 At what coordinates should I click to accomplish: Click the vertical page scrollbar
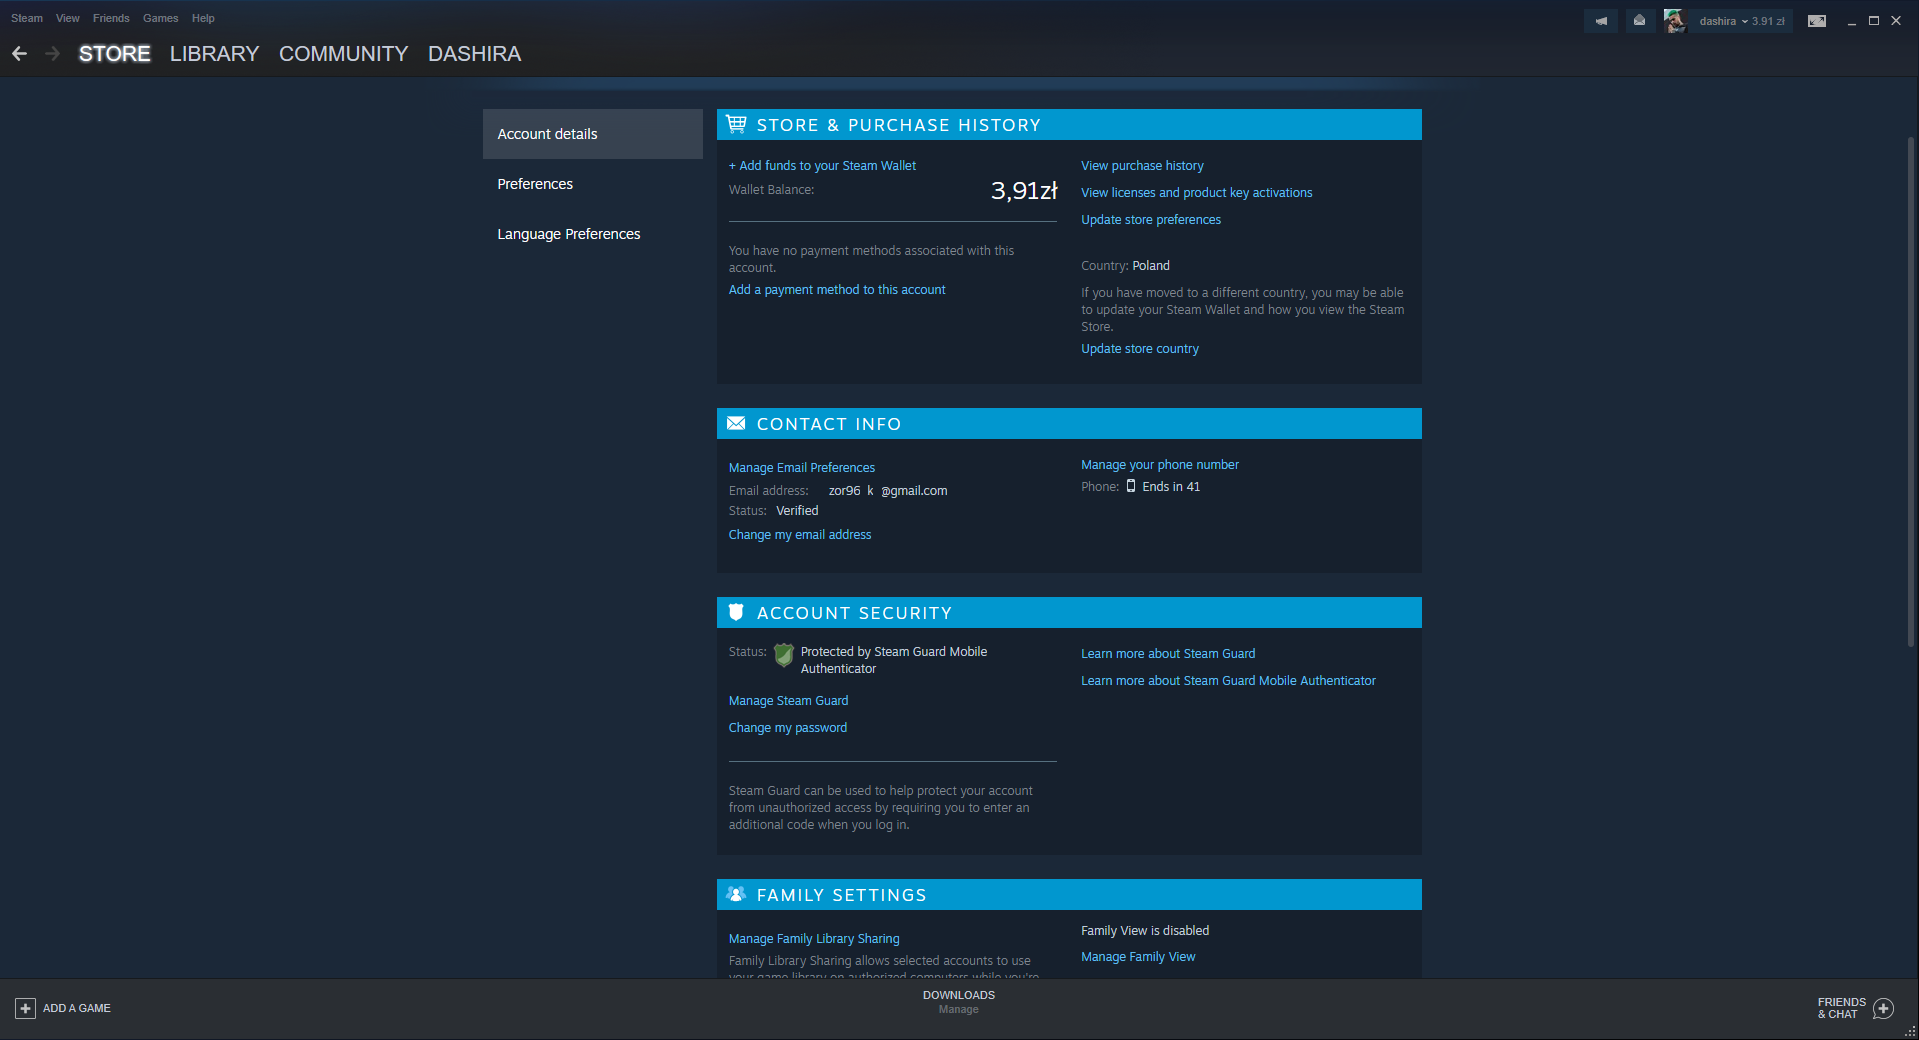[x=1911, y=390]
